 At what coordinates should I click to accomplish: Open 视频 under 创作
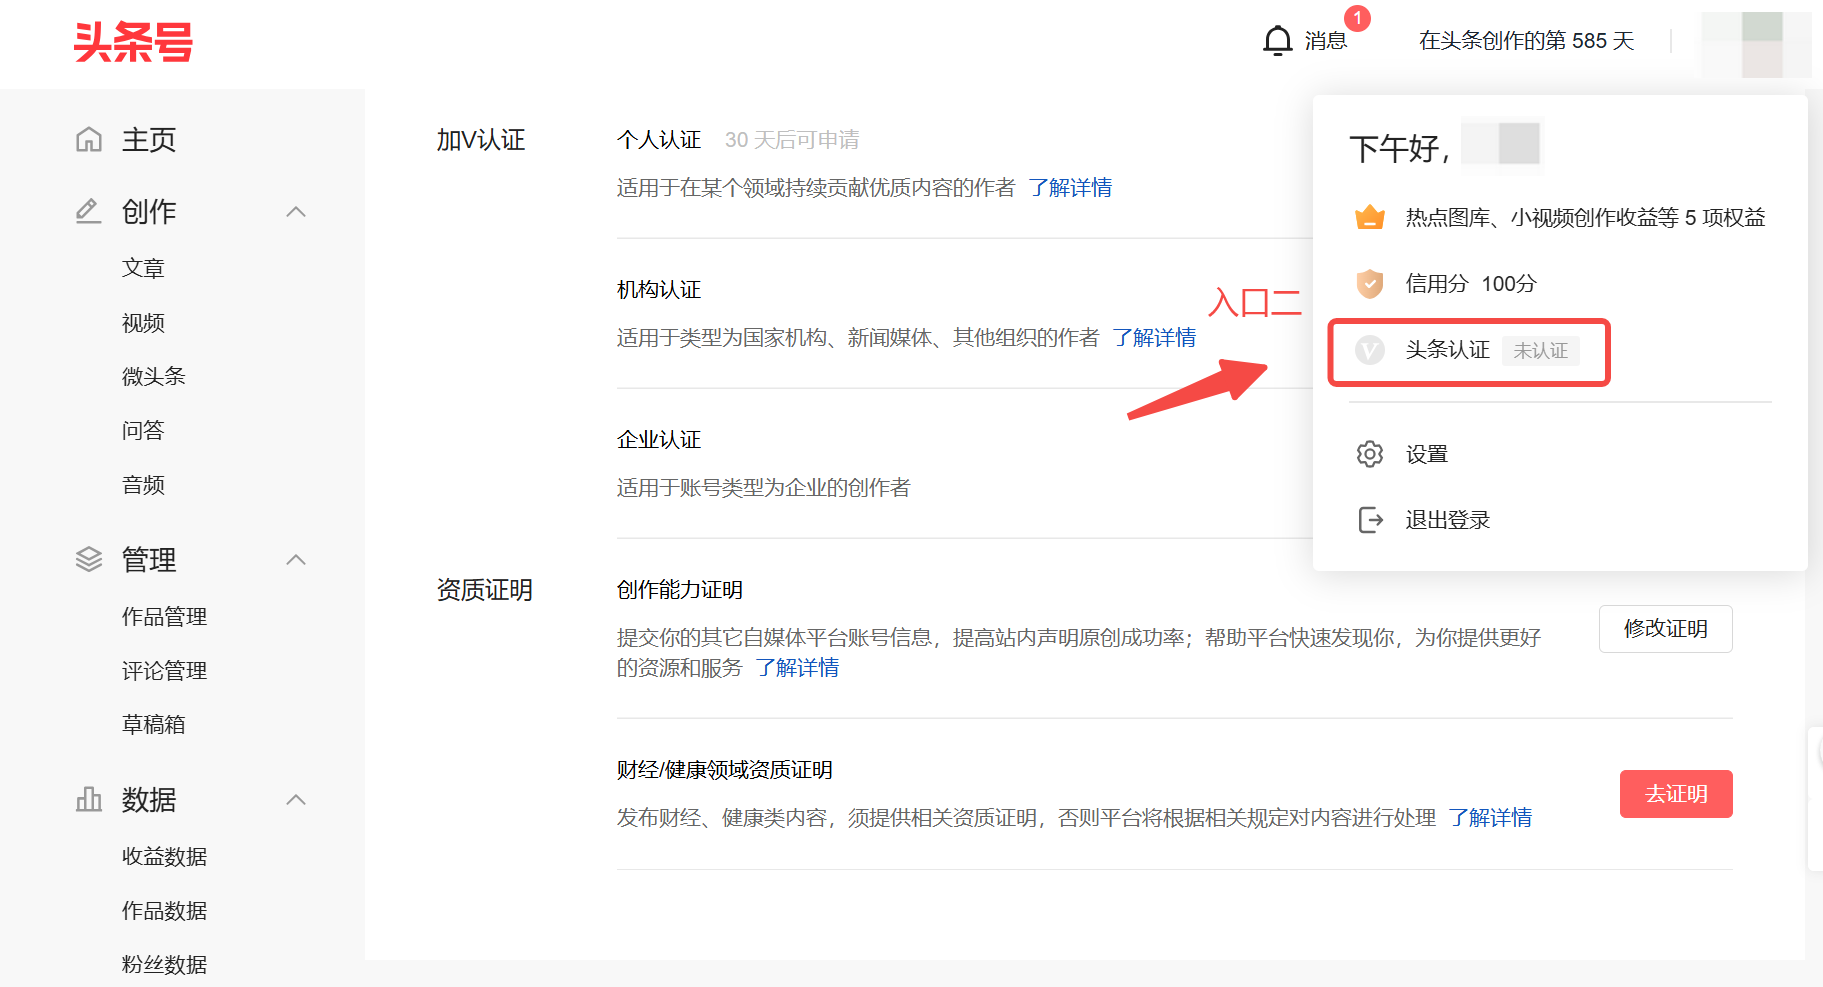click(x=143, y=323)
